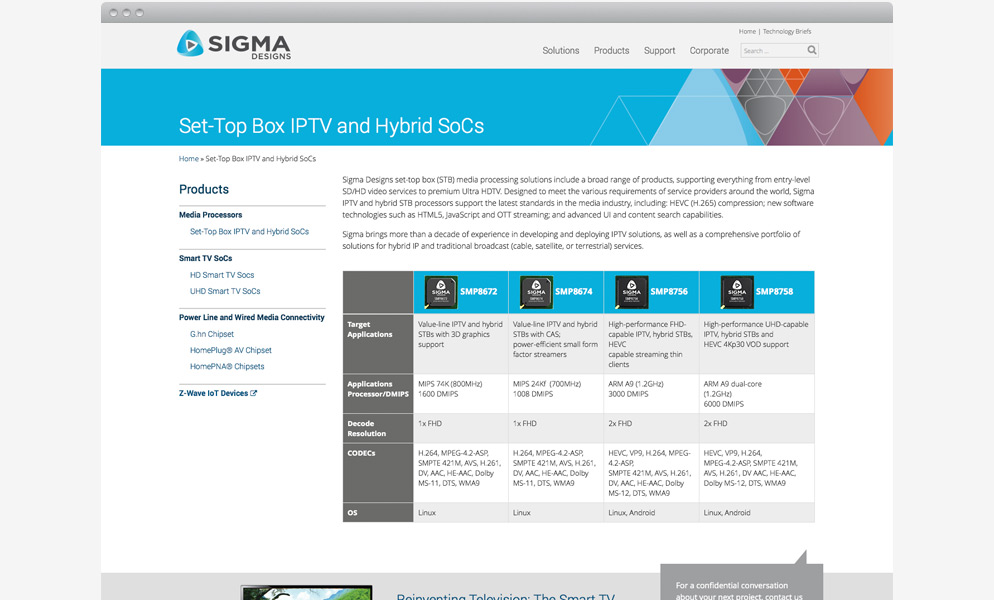Click the Smart TV SoCs sidebar heading
994x600 pixels.
[x=205, y=258]
